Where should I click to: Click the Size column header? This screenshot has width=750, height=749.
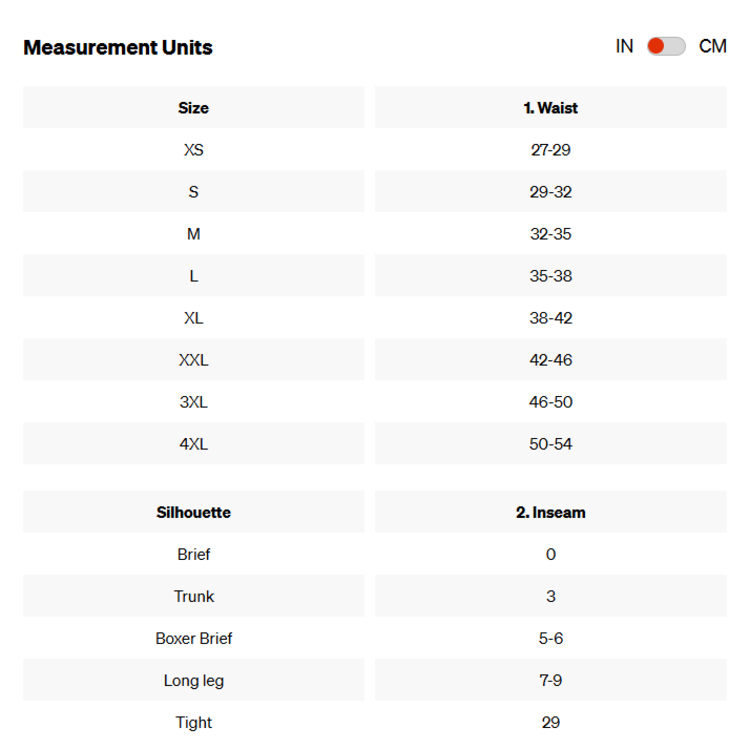coord(193,108)
